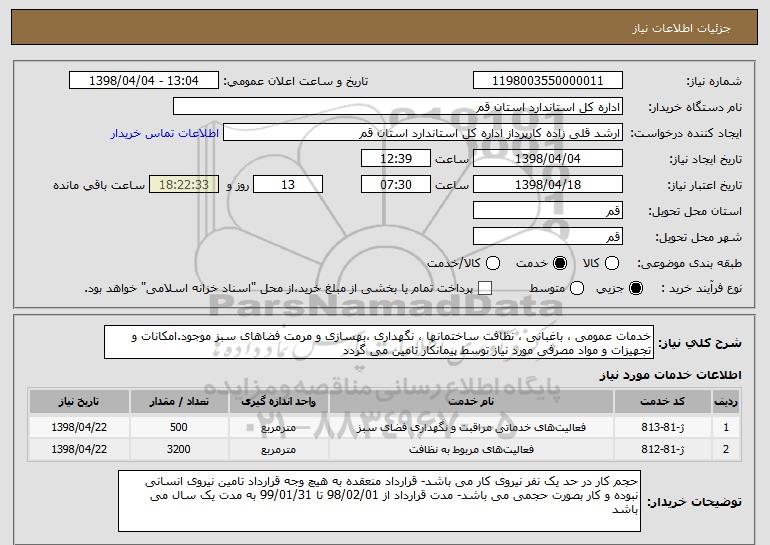Tick the Islamic treasury bonds payment checkbox
Screen dimensions: 770x545
[x=485, y=288]
